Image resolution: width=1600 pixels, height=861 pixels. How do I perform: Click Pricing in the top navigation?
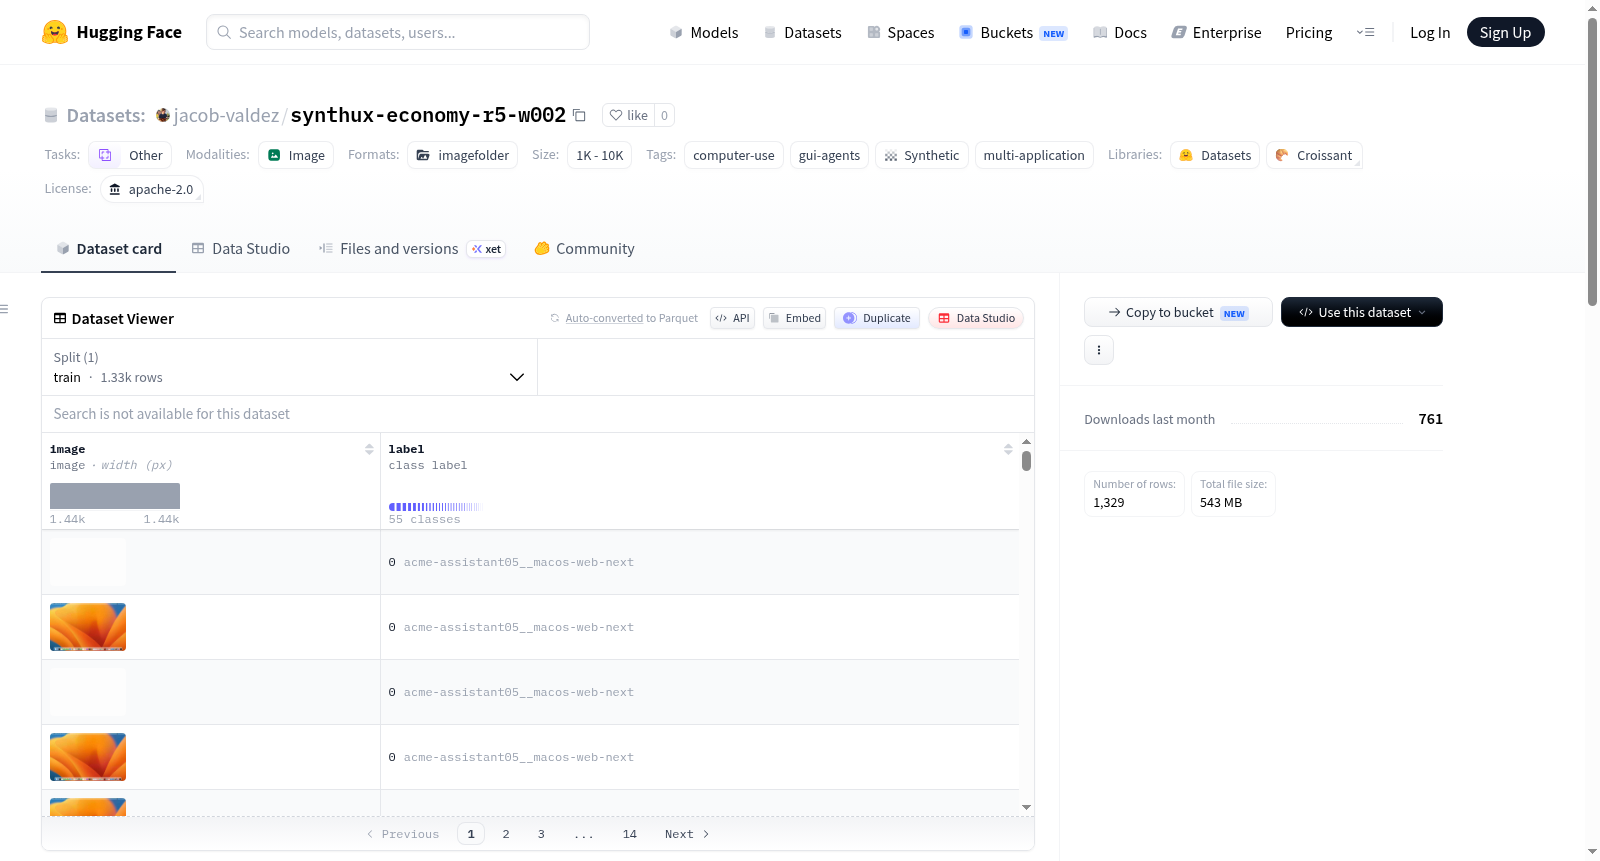[1309, 32]
